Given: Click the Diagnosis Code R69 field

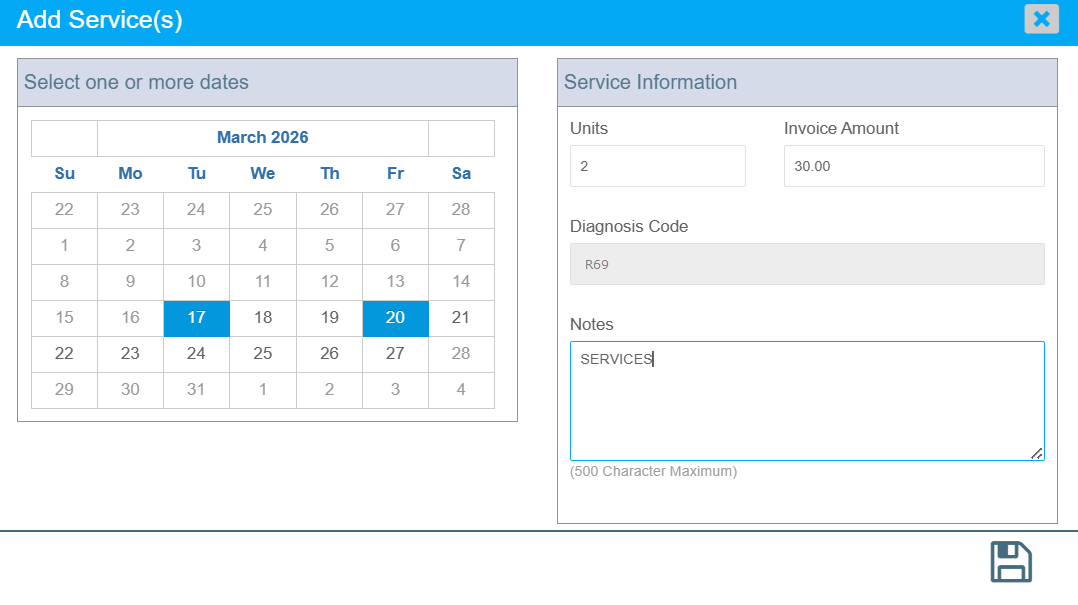Looking at the screenshot, I should pyautogui.click(x=806, y=265).
